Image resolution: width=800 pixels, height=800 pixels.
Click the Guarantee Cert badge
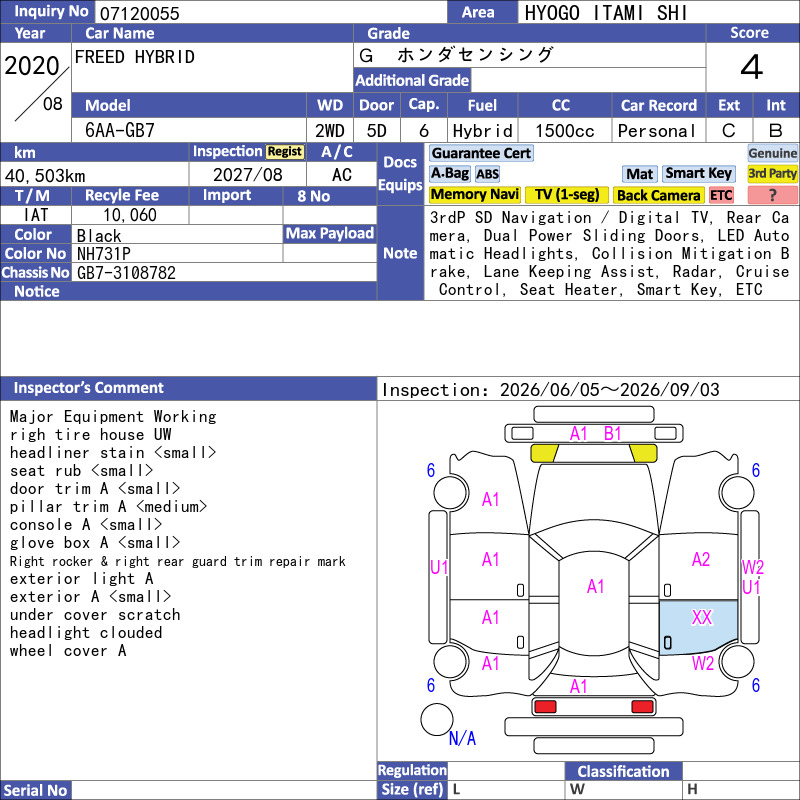click(x=481, y=153)
